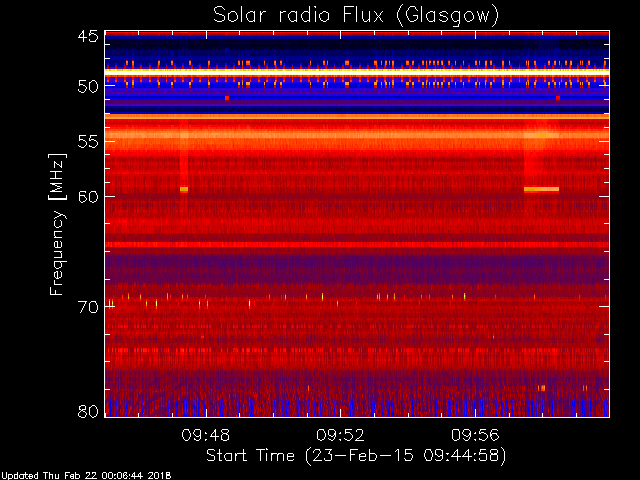Screen dimensions: 640x480
Task: Click the short yellow 60 MHz burst before 09:48
Action: click(x=184, y=189)
